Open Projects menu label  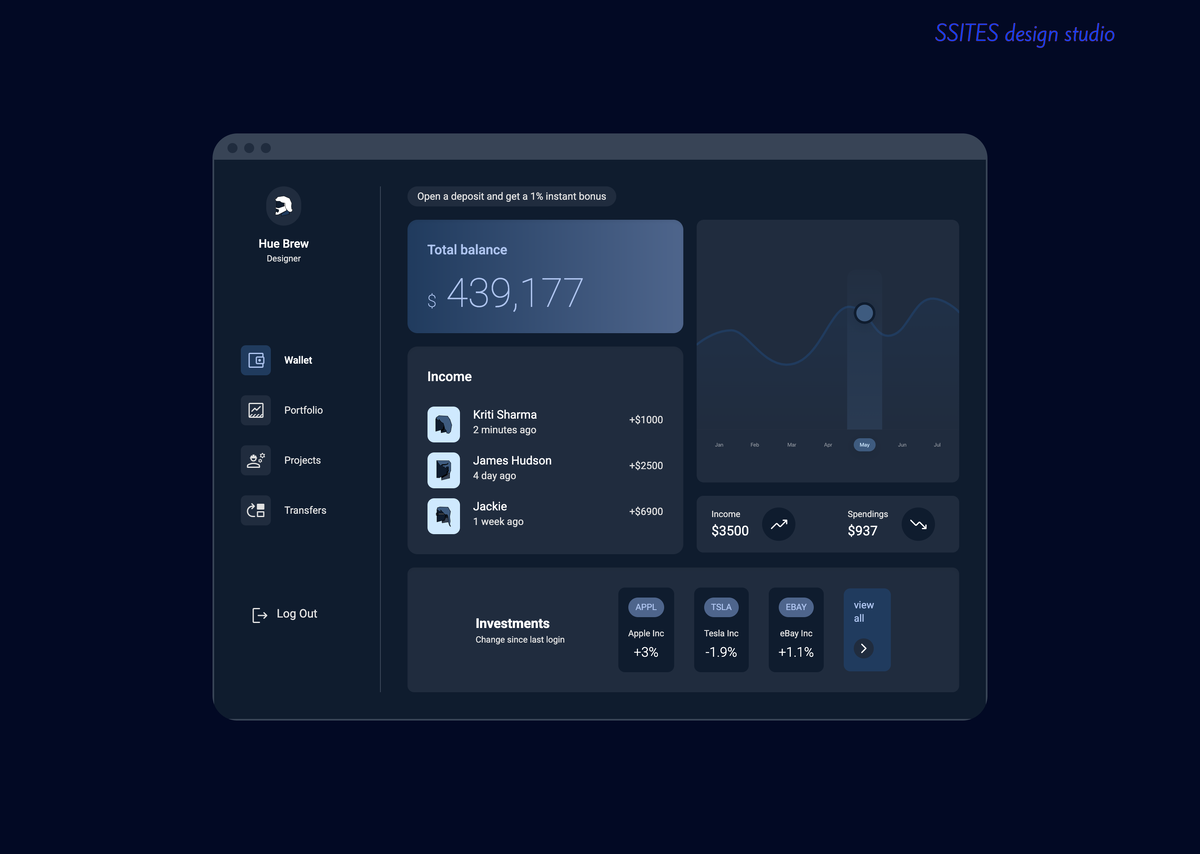[302, 460]
